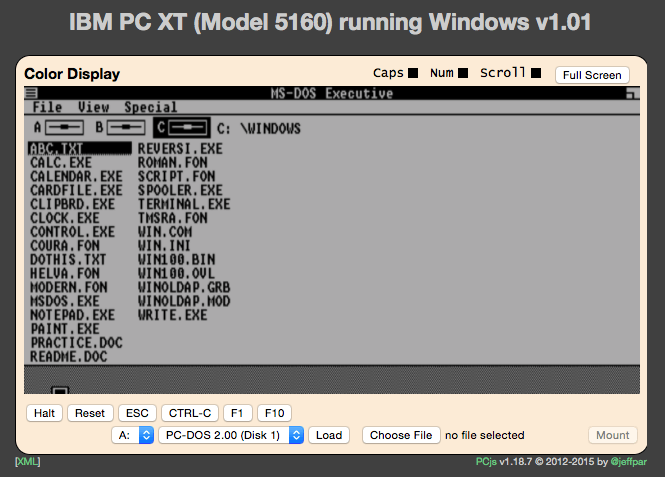Screen dimensions: 665x477
Task: Select WIN.COM file
Action: pos(165,232)
